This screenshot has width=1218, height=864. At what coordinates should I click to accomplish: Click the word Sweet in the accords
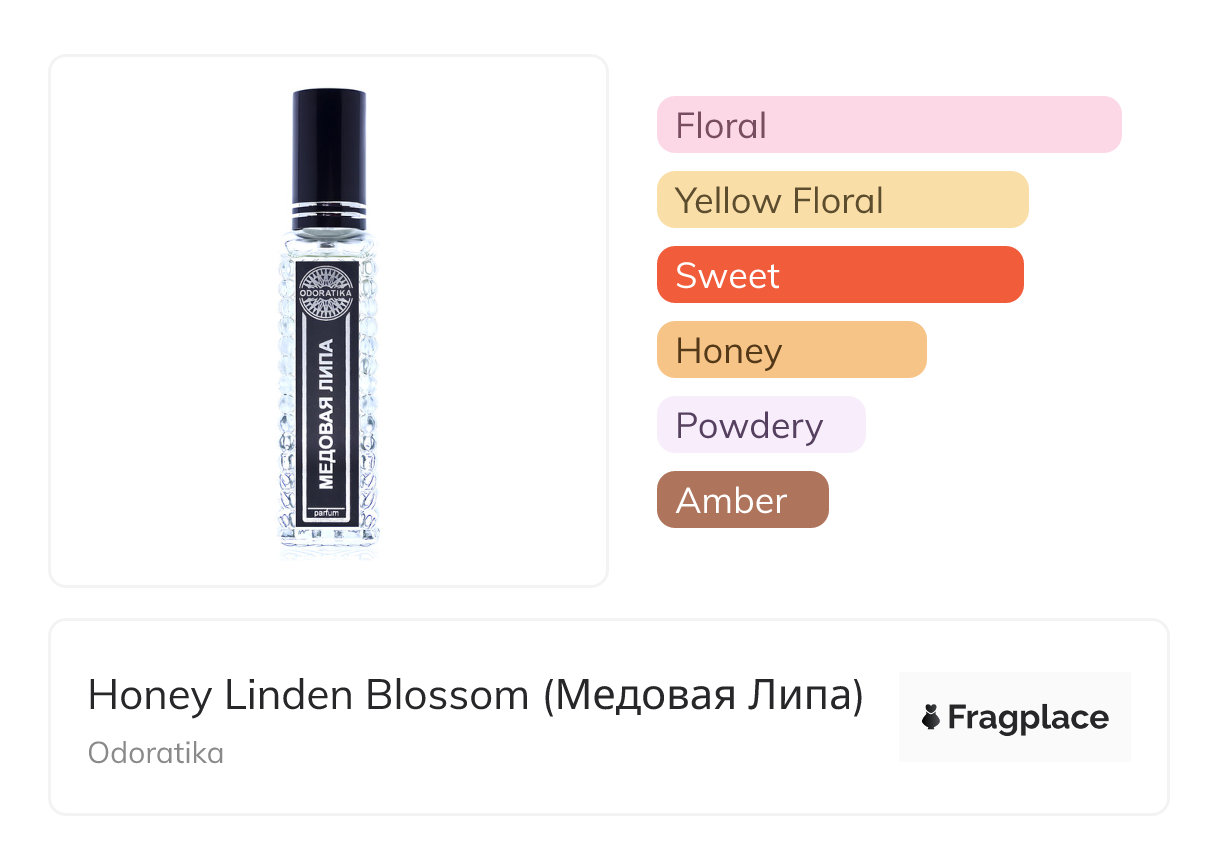(727, 276)
